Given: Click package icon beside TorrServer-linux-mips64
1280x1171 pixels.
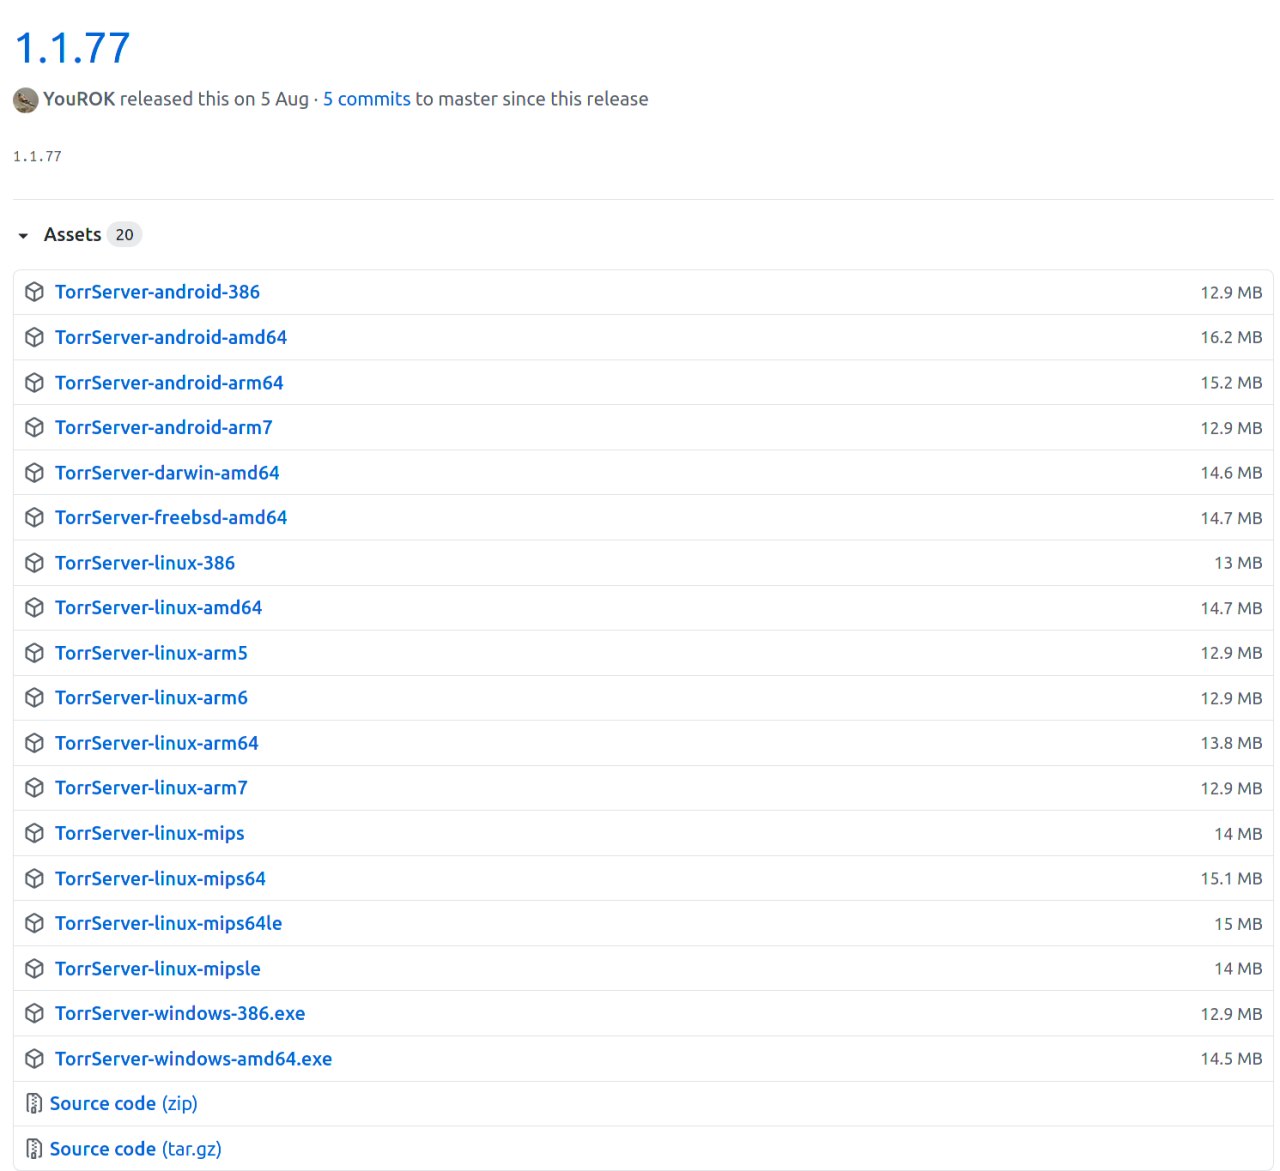Looking at the screenshot, I should click(34, 879).
